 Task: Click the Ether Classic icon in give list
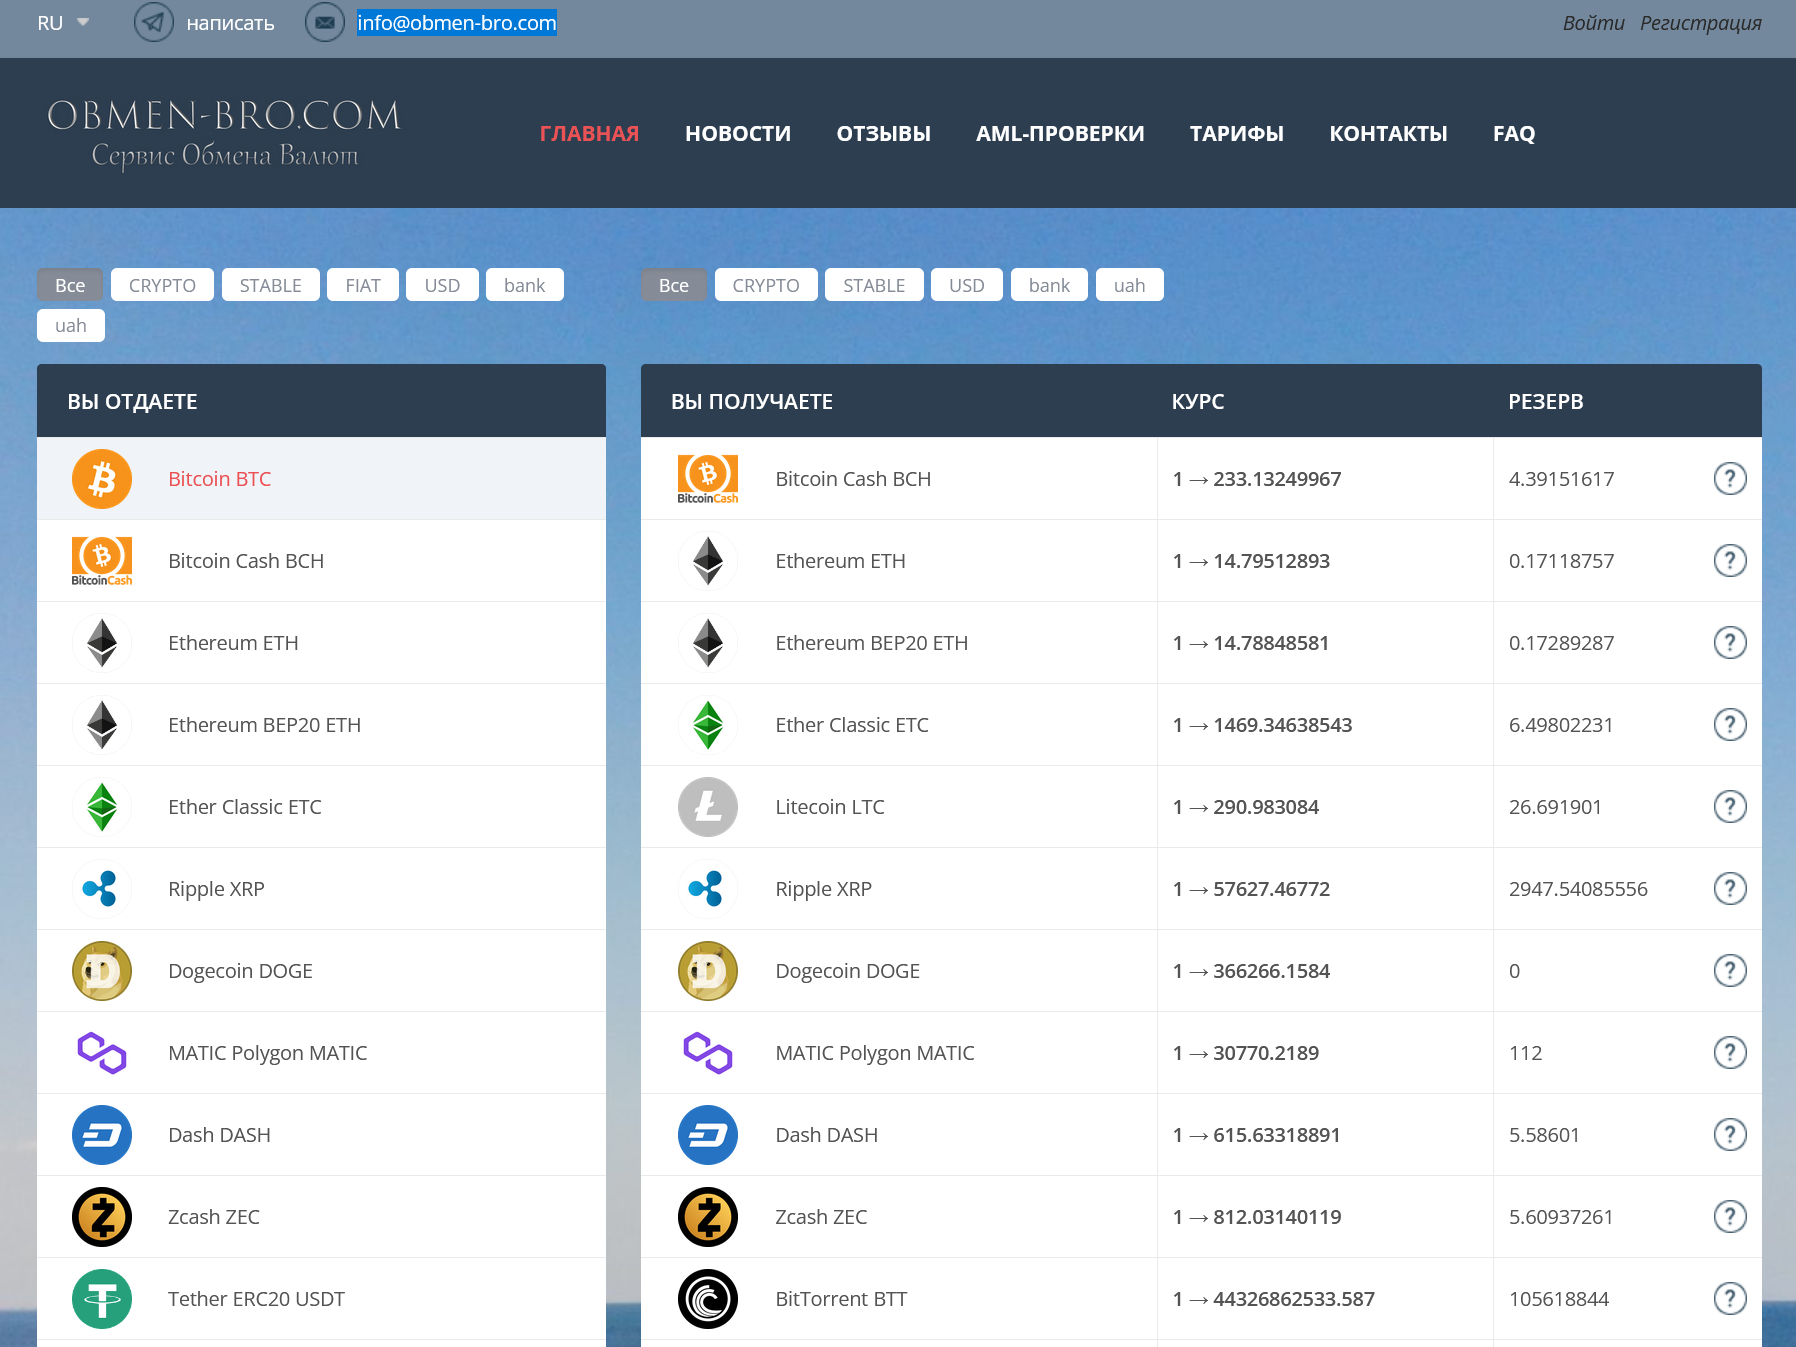pos(102,807)
